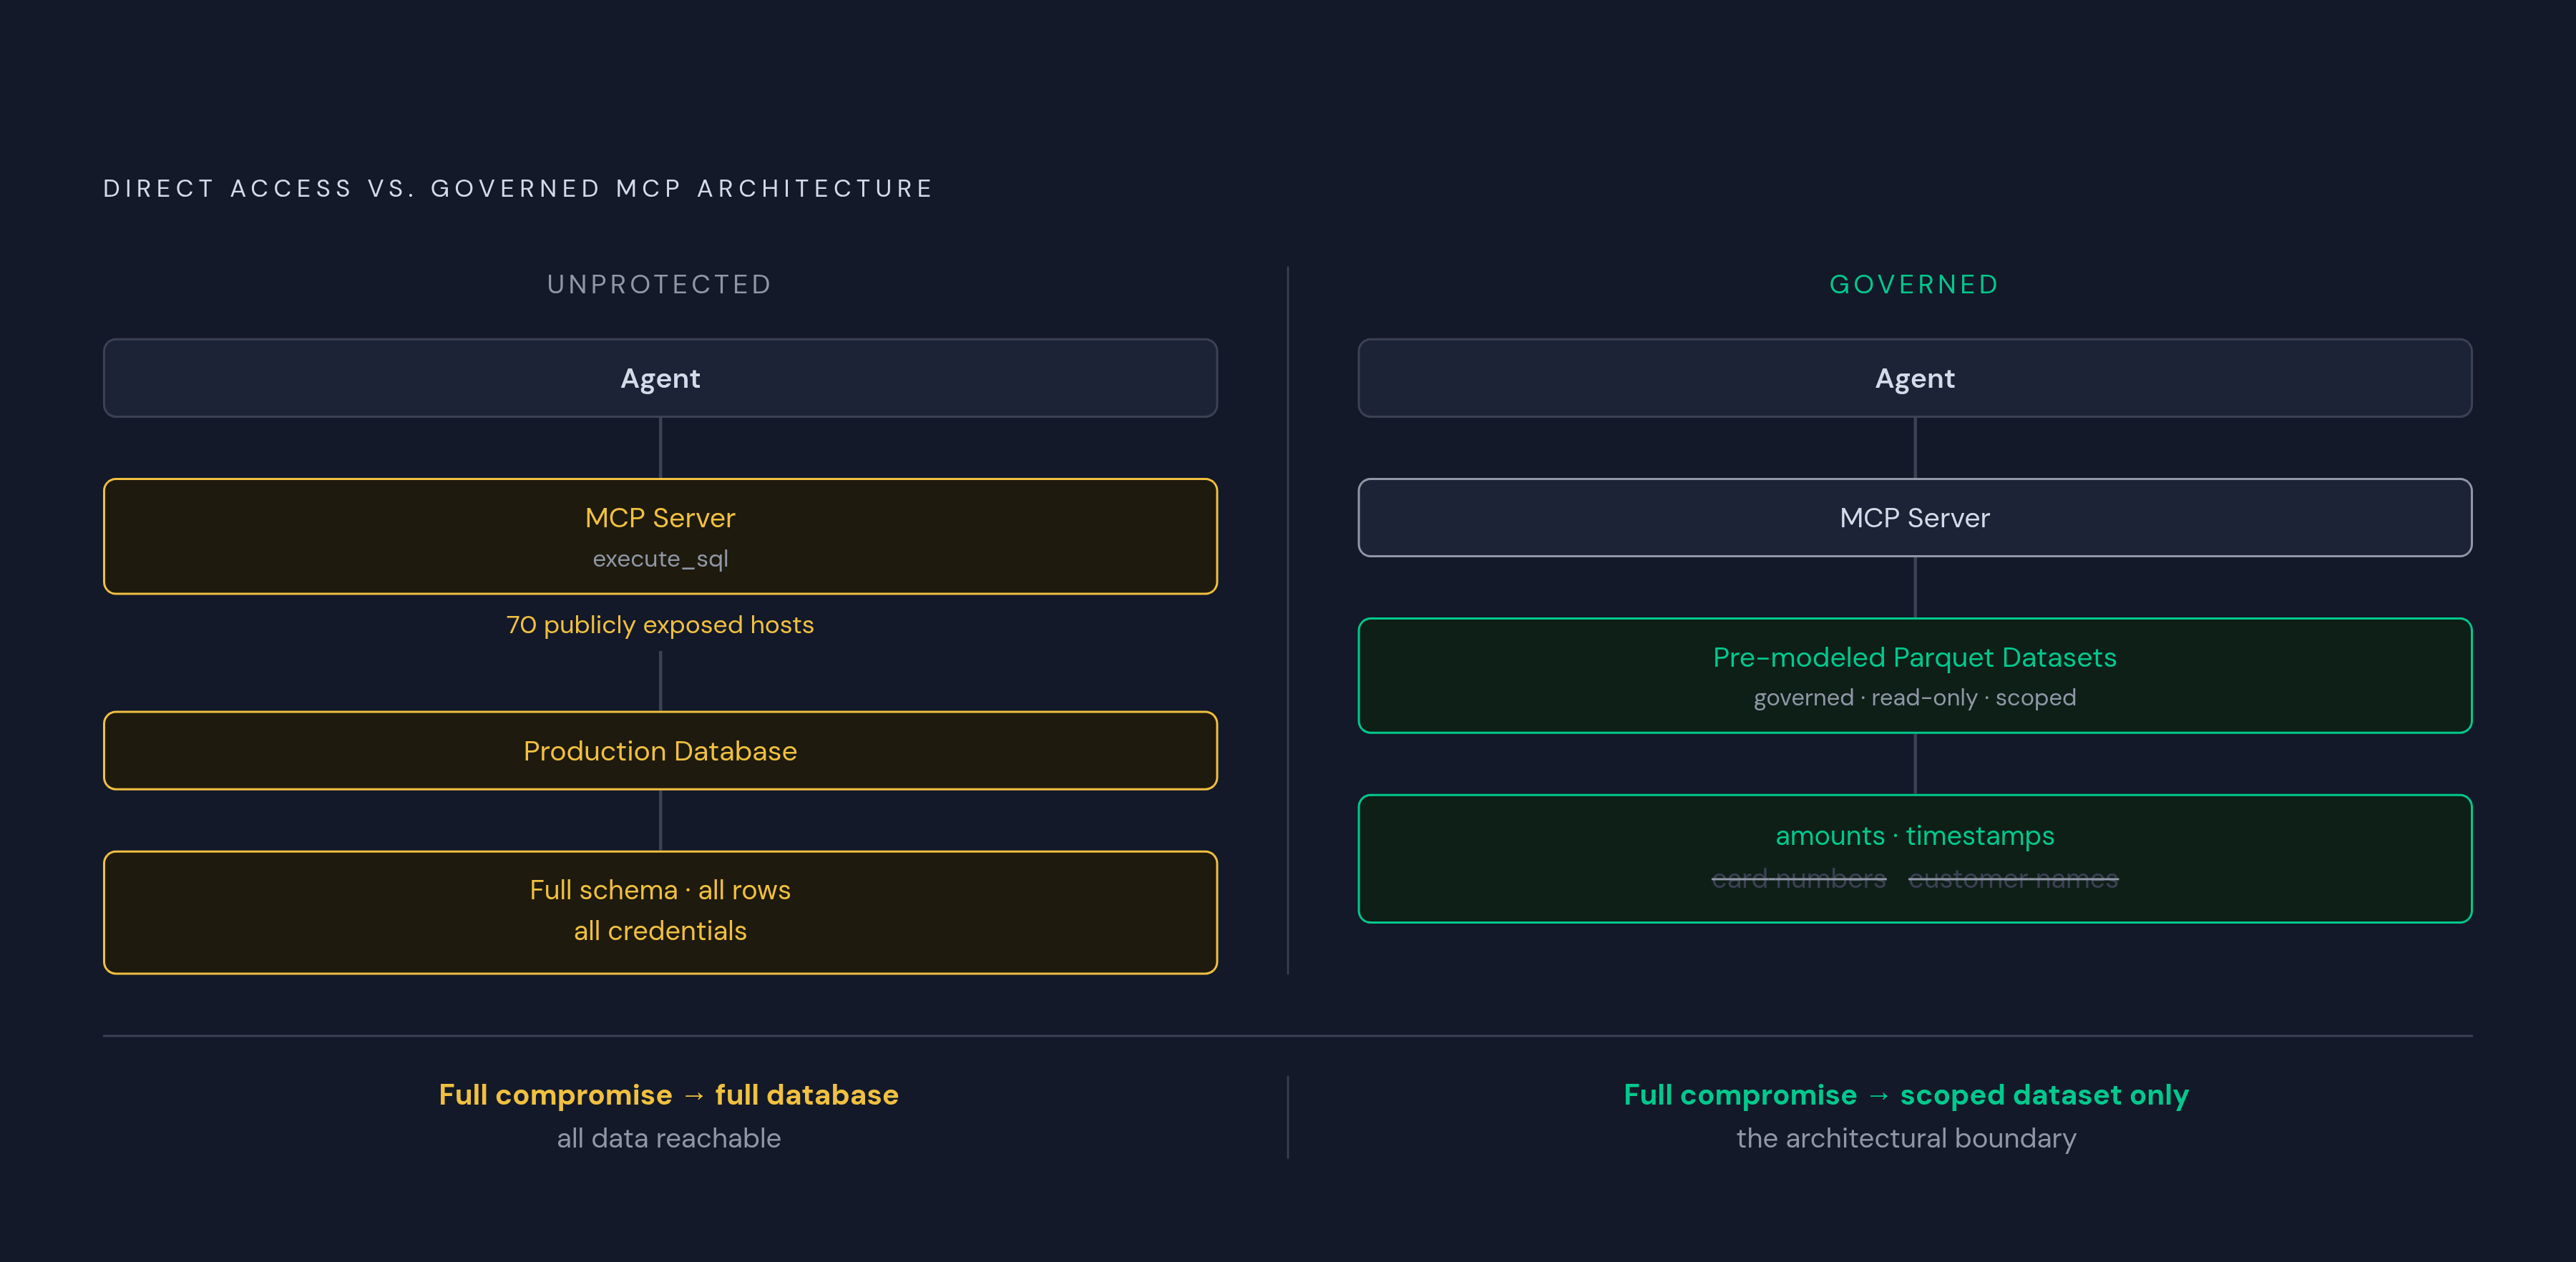This screenshot has height=1262, width=2576.
Task: Click the 'amounts · timestamps' text
Action: point(1914,836)
